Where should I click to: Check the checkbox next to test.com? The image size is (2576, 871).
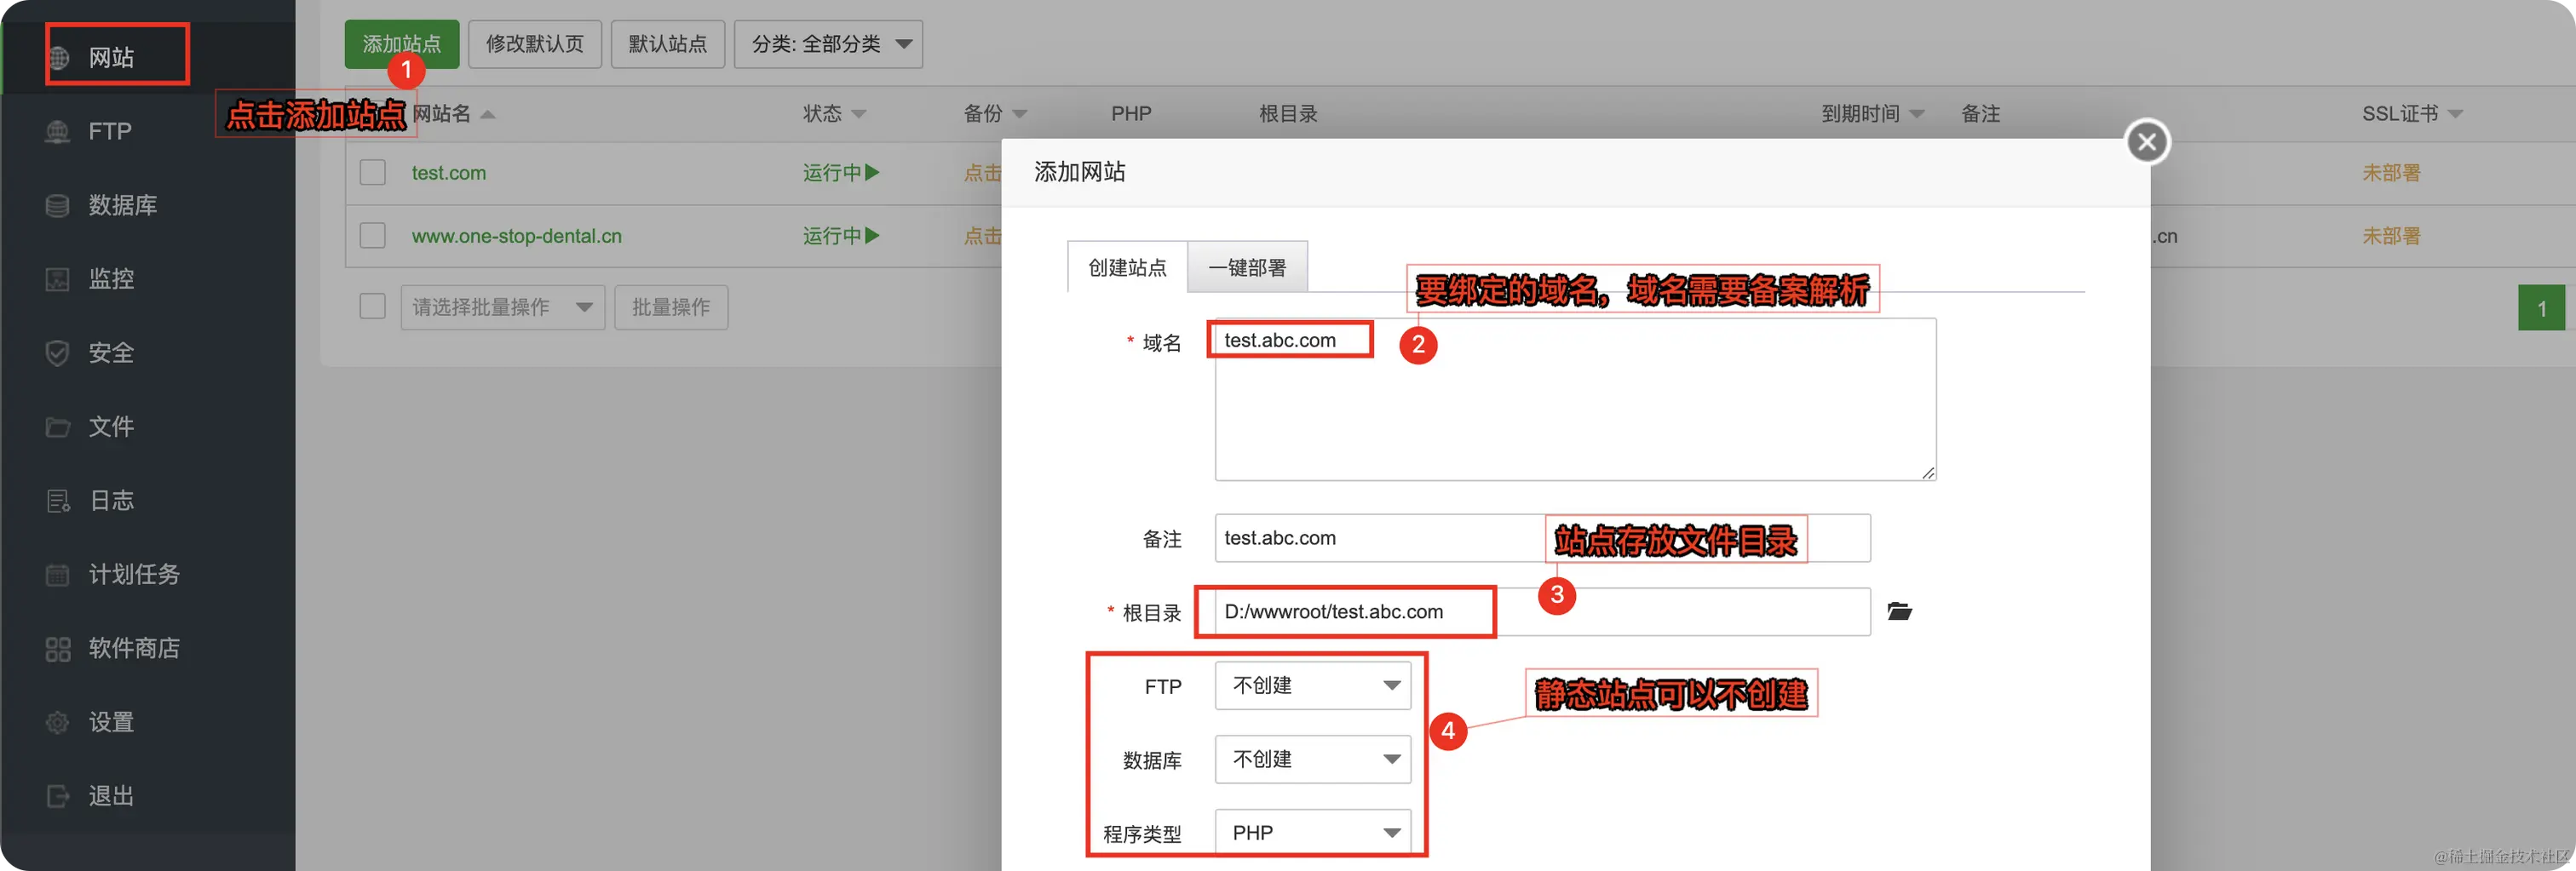tap(372, 172)
